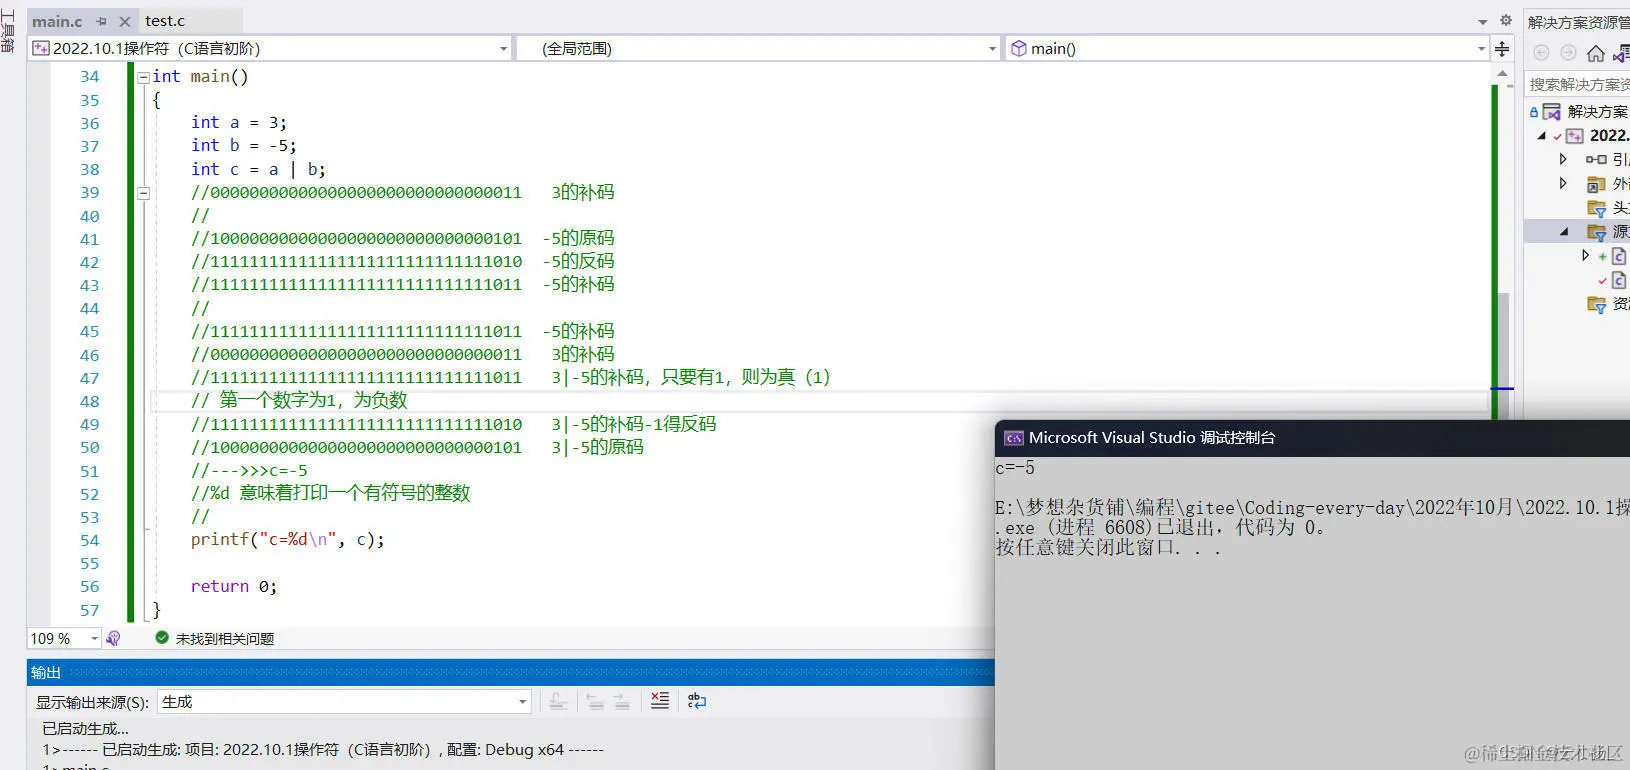Click the Solution Explorer back arrow

(1541, 53)
